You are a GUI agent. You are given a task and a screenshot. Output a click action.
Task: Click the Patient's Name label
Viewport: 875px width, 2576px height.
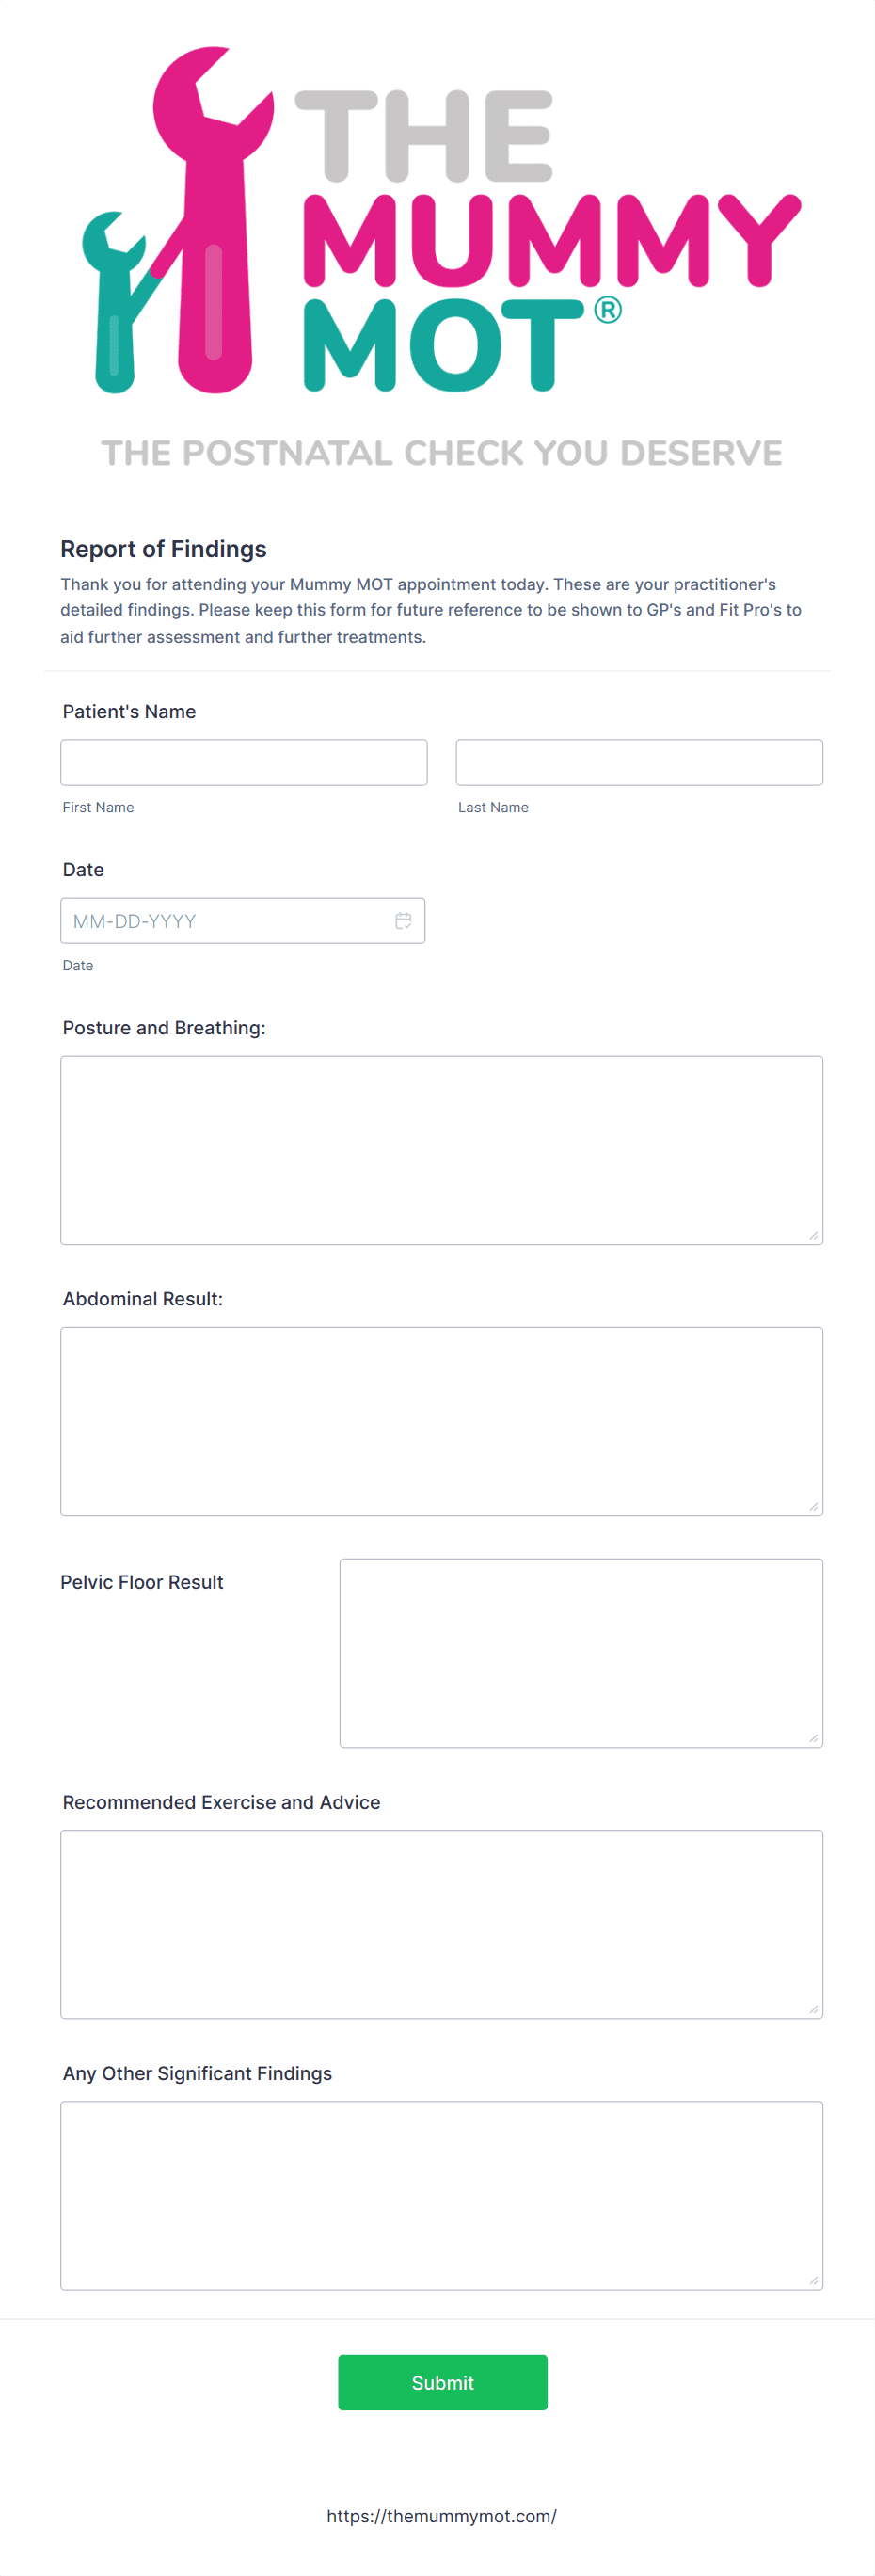(x=129, y=711)
